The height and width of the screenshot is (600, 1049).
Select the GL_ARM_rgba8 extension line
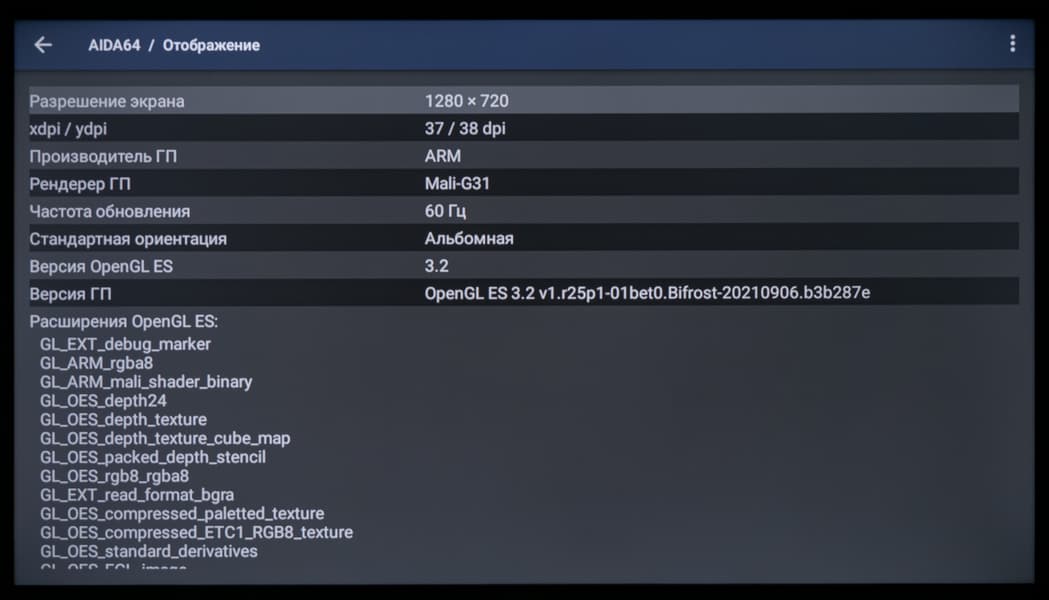click(96, 363)
